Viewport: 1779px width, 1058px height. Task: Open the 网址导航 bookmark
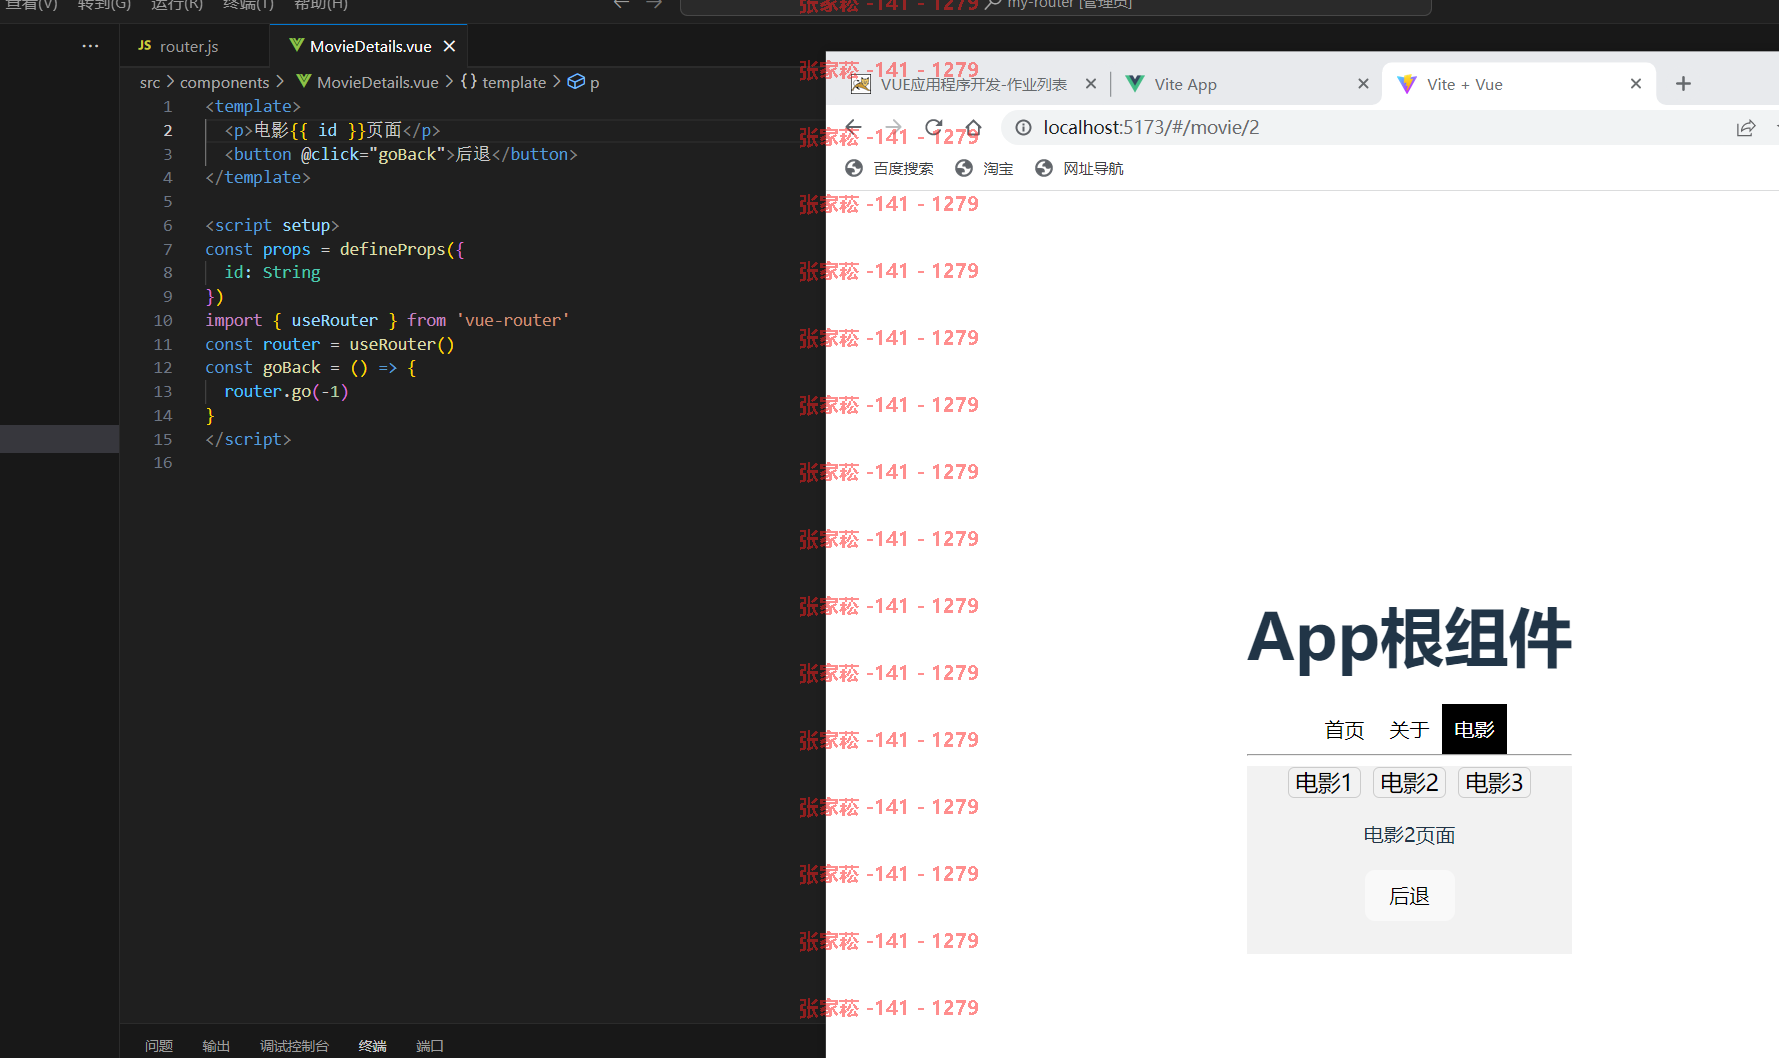click(1079, 168)
